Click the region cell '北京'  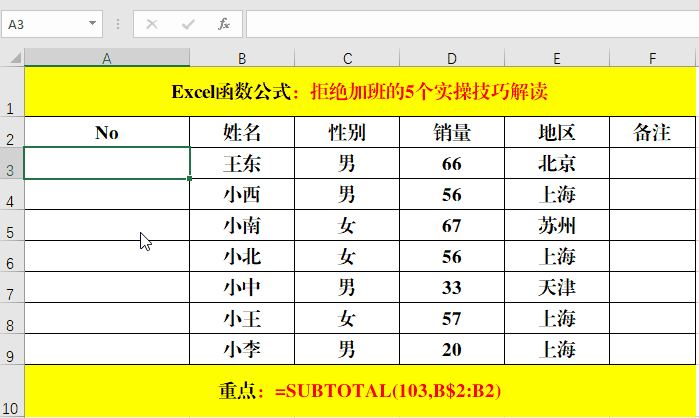pos(557,163)
